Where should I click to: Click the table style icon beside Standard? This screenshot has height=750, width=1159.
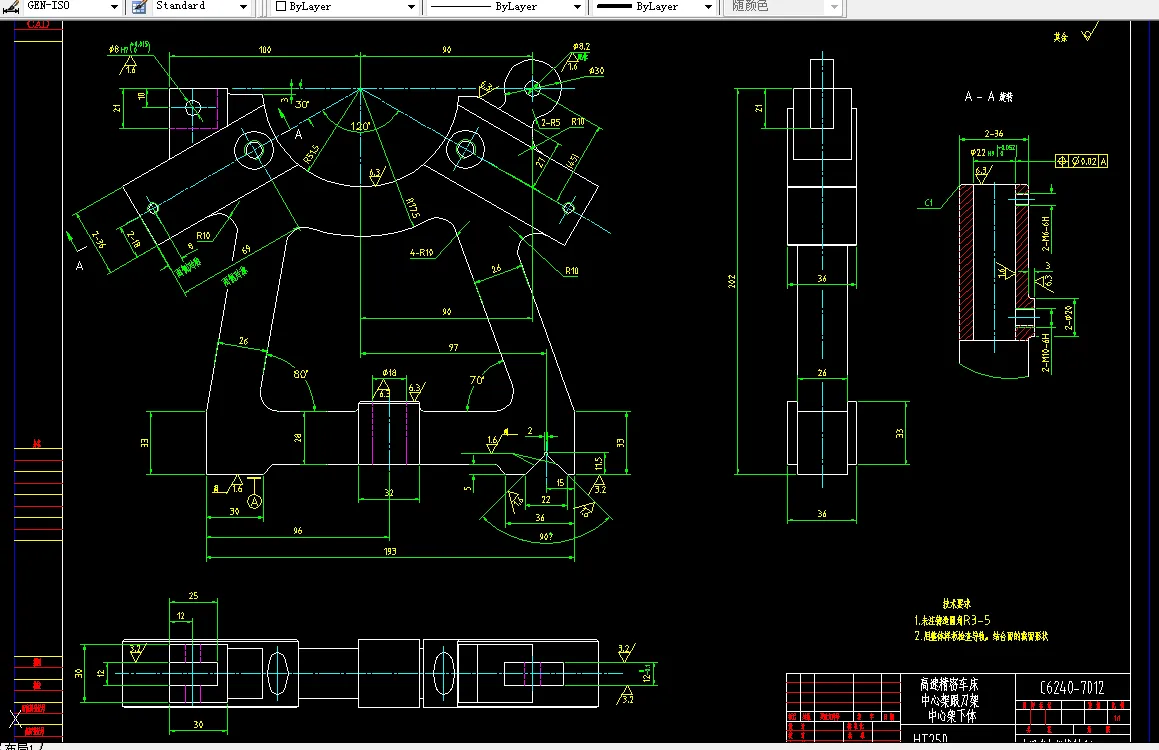[x=139, y=7]
